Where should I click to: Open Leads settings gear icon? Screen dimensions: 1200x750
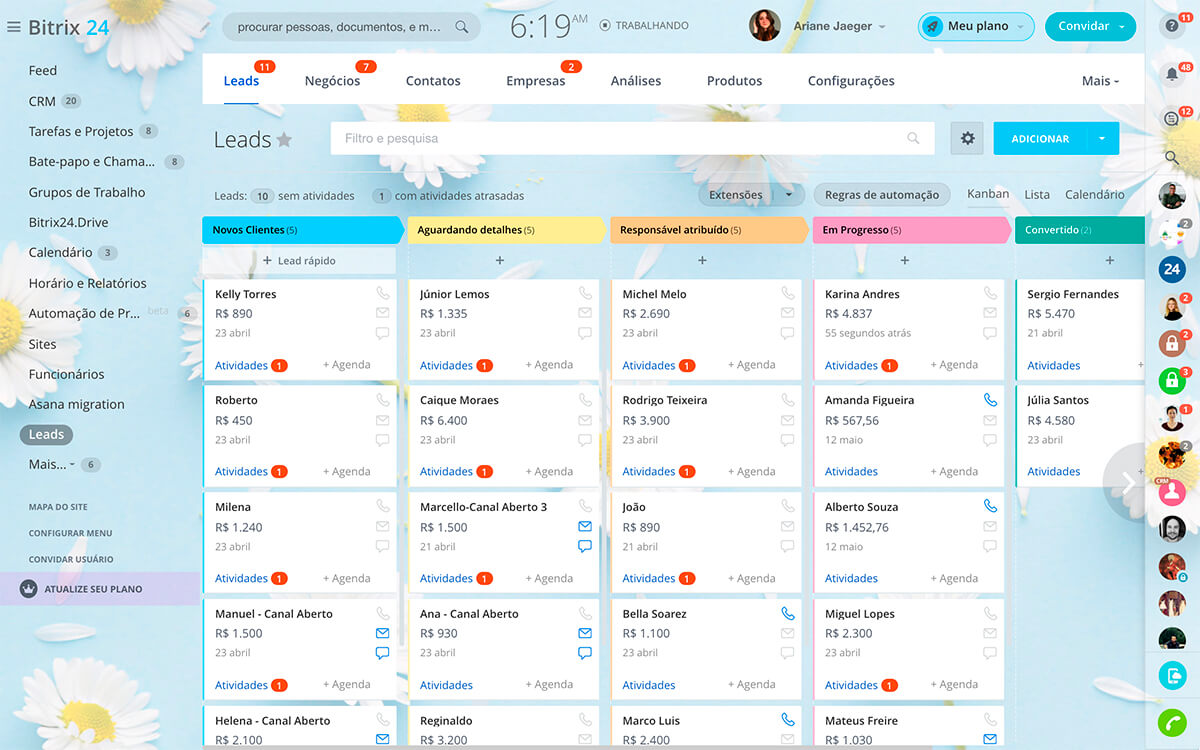967,139
